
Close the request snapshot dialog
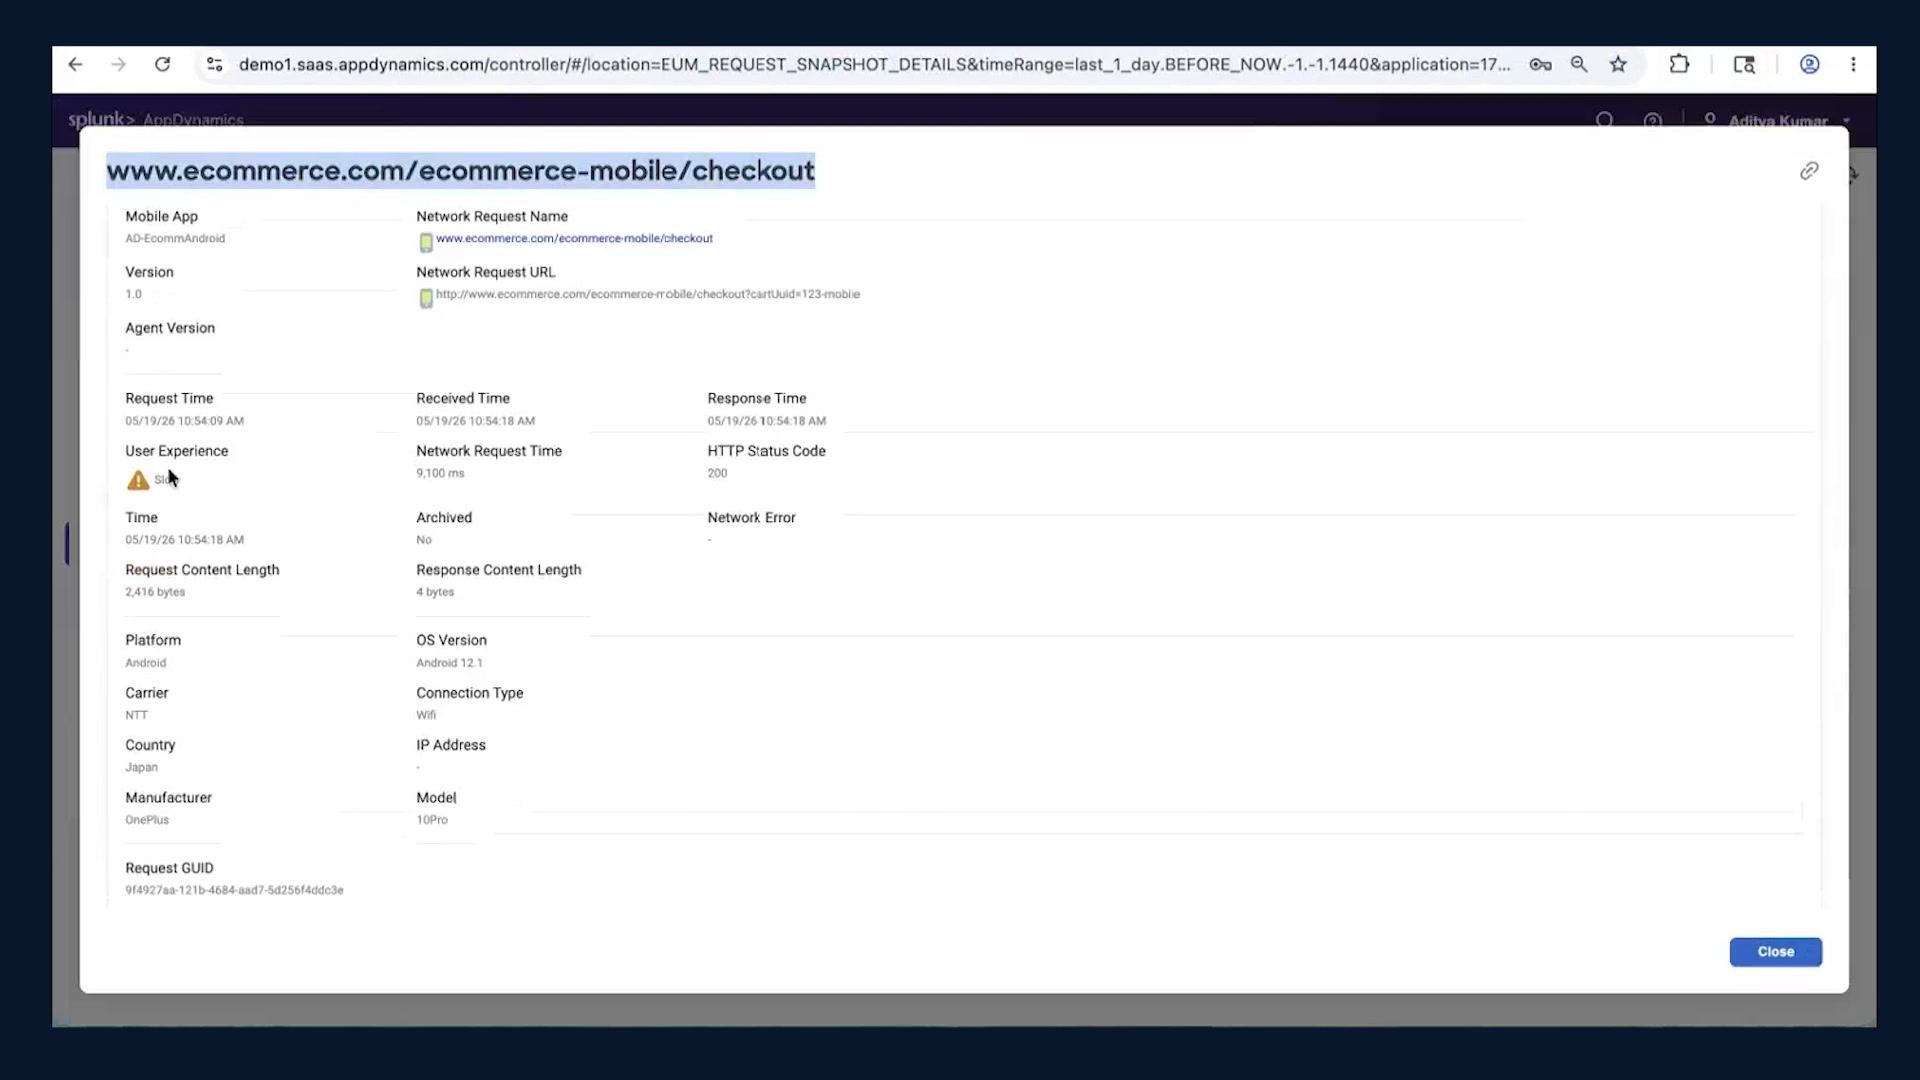[1775, 952]
